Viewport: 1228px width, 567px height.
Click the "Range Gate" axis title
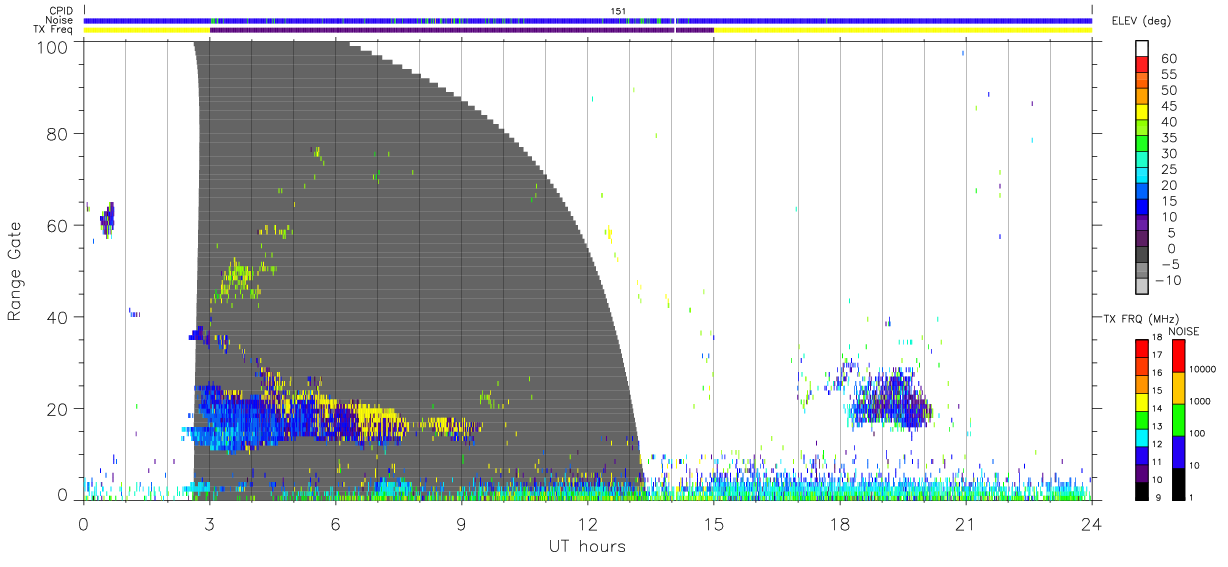point(15,271)
